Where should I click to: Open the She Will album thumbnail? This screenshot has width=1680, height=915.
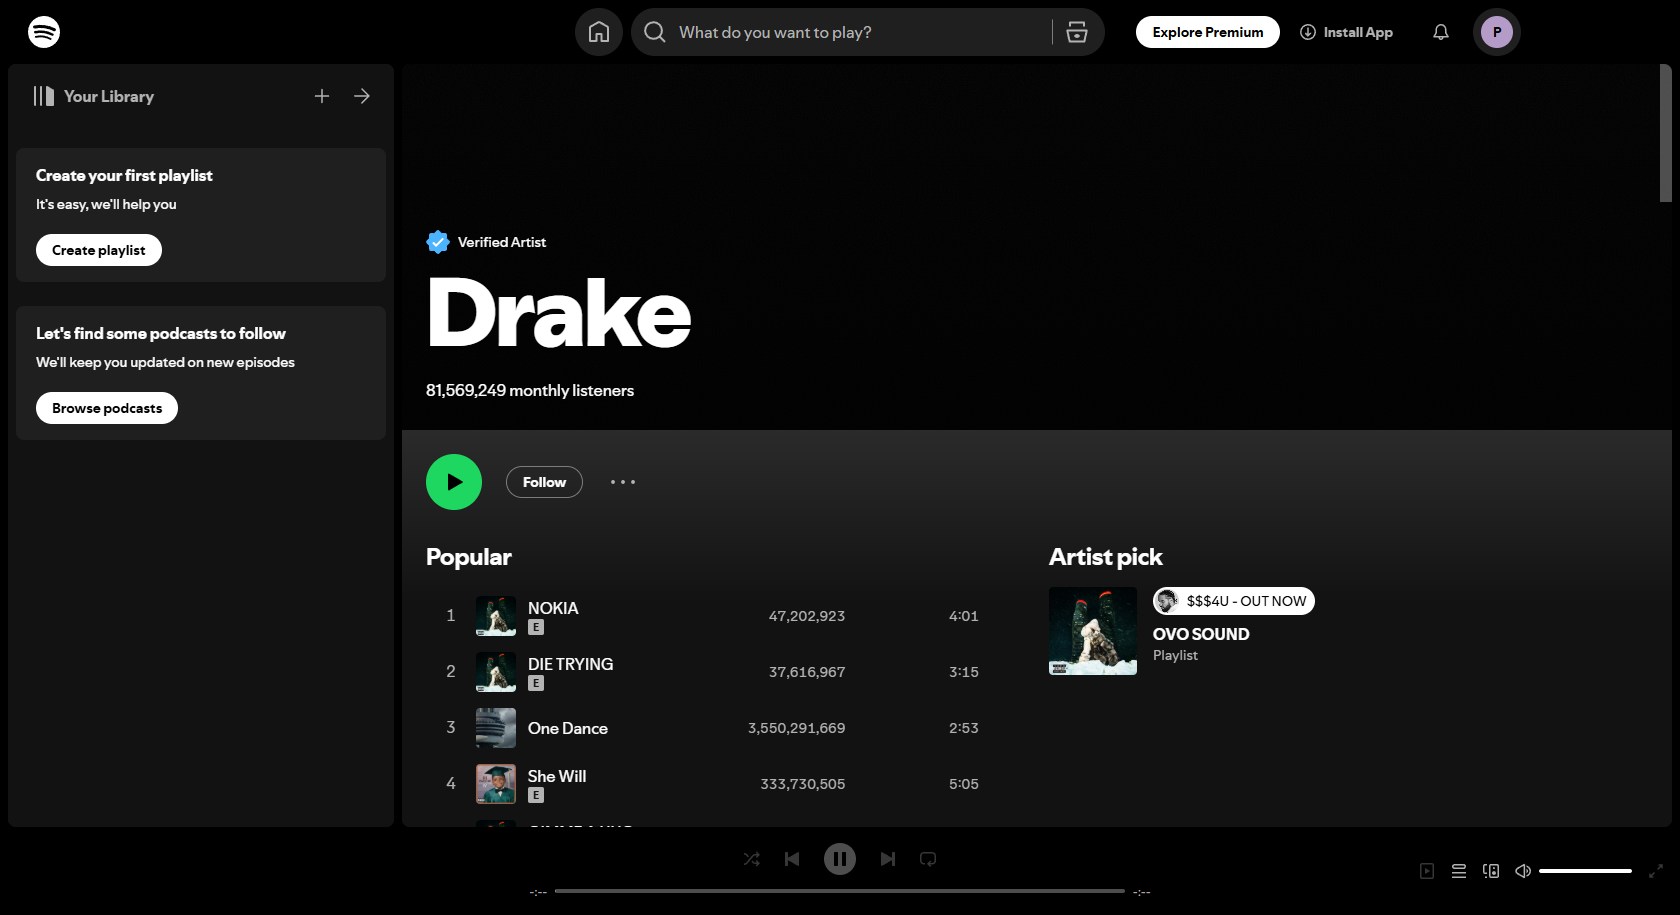pos(496,784)
